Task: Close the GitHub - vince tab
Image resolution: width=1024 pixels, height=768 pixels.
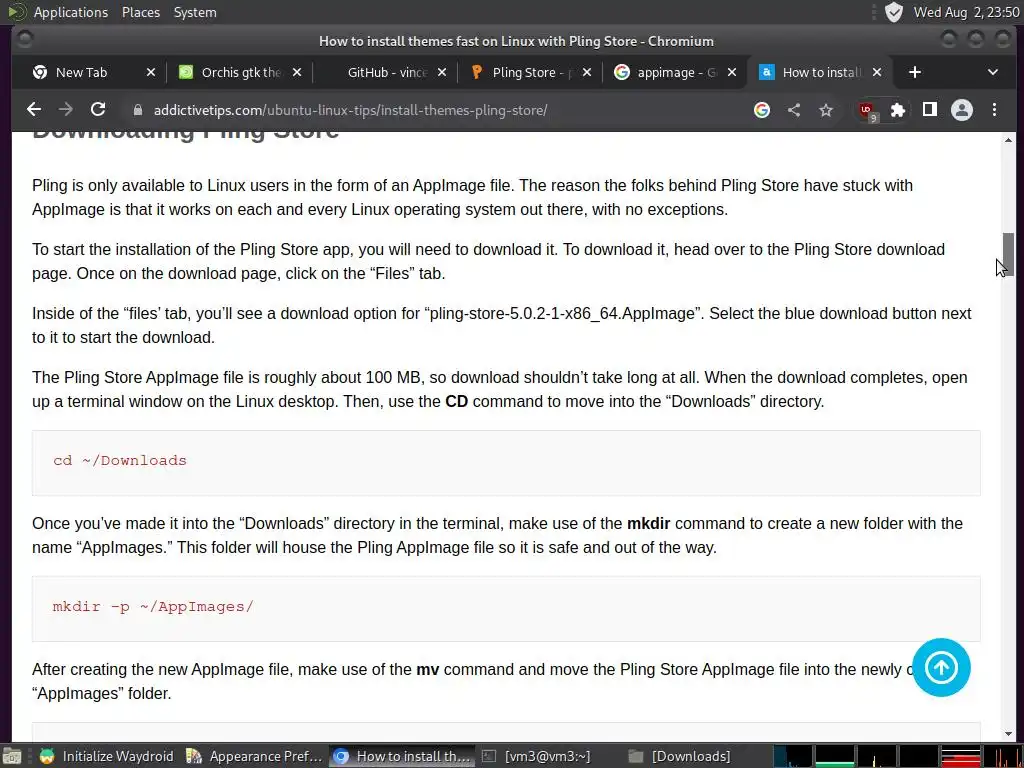Action: tap(442, 72)
